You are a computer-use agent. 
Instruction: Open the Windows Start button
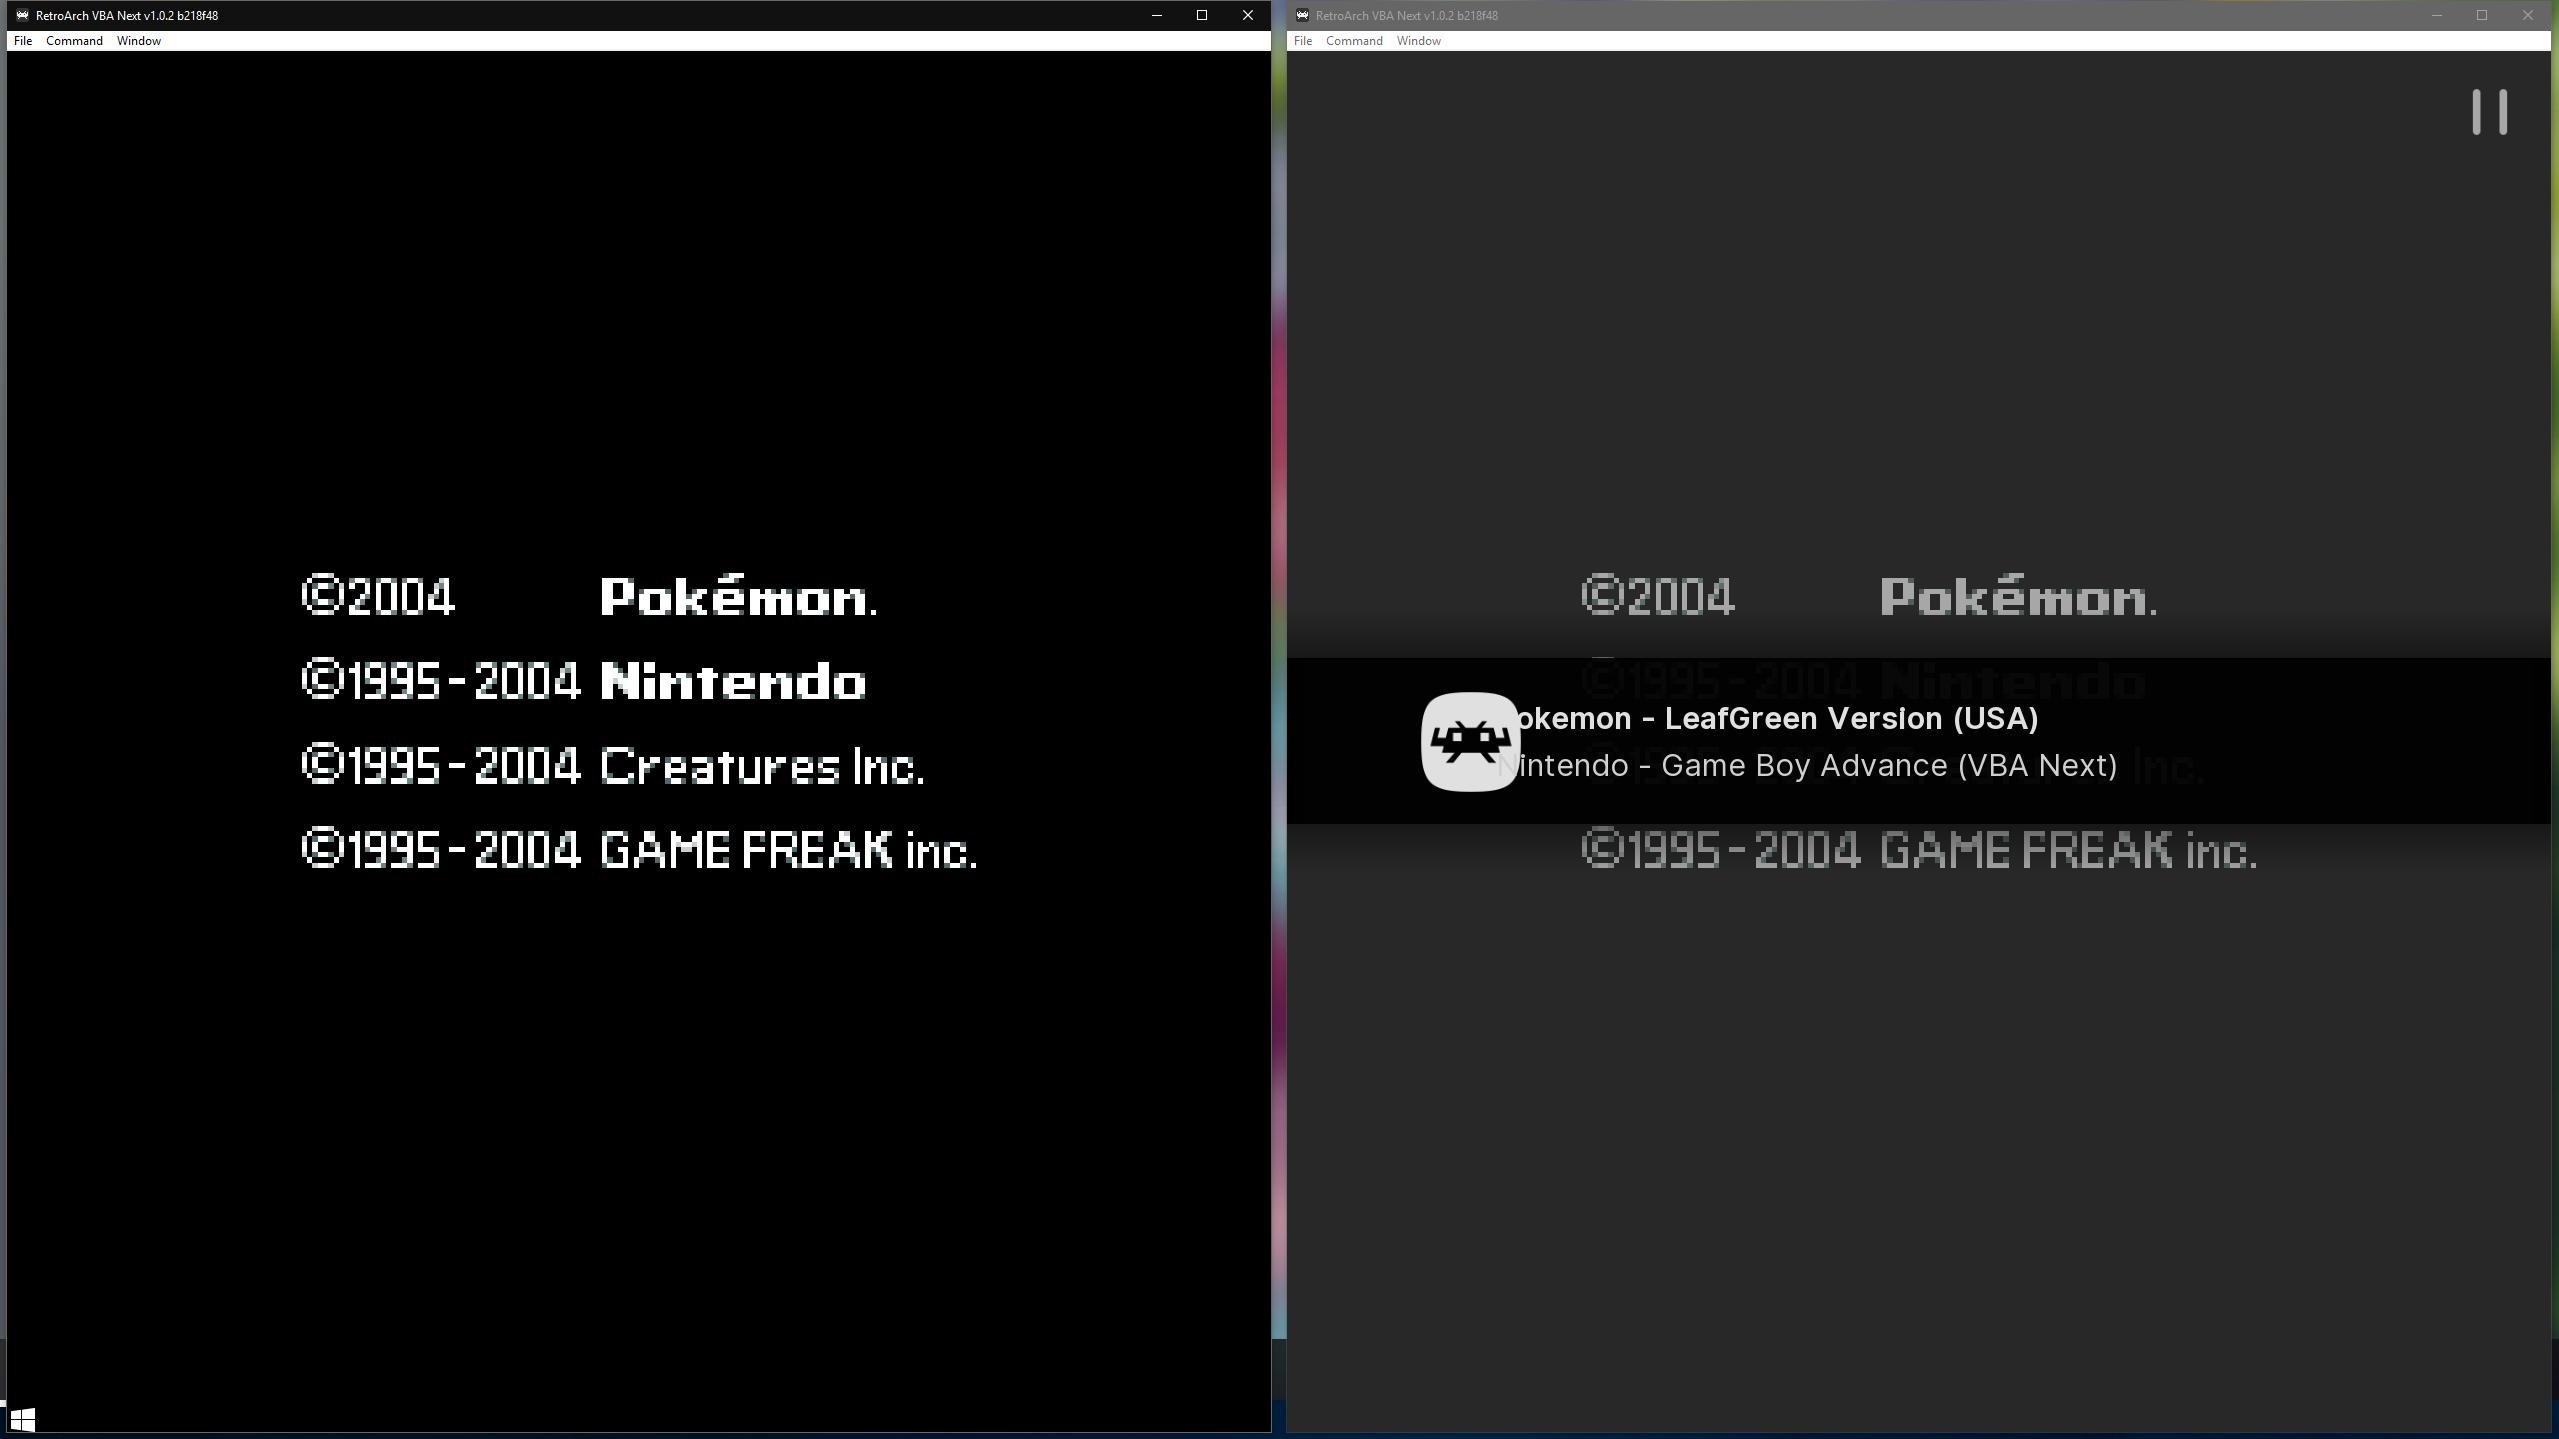pyautogui.click(x=22, y=1420)
